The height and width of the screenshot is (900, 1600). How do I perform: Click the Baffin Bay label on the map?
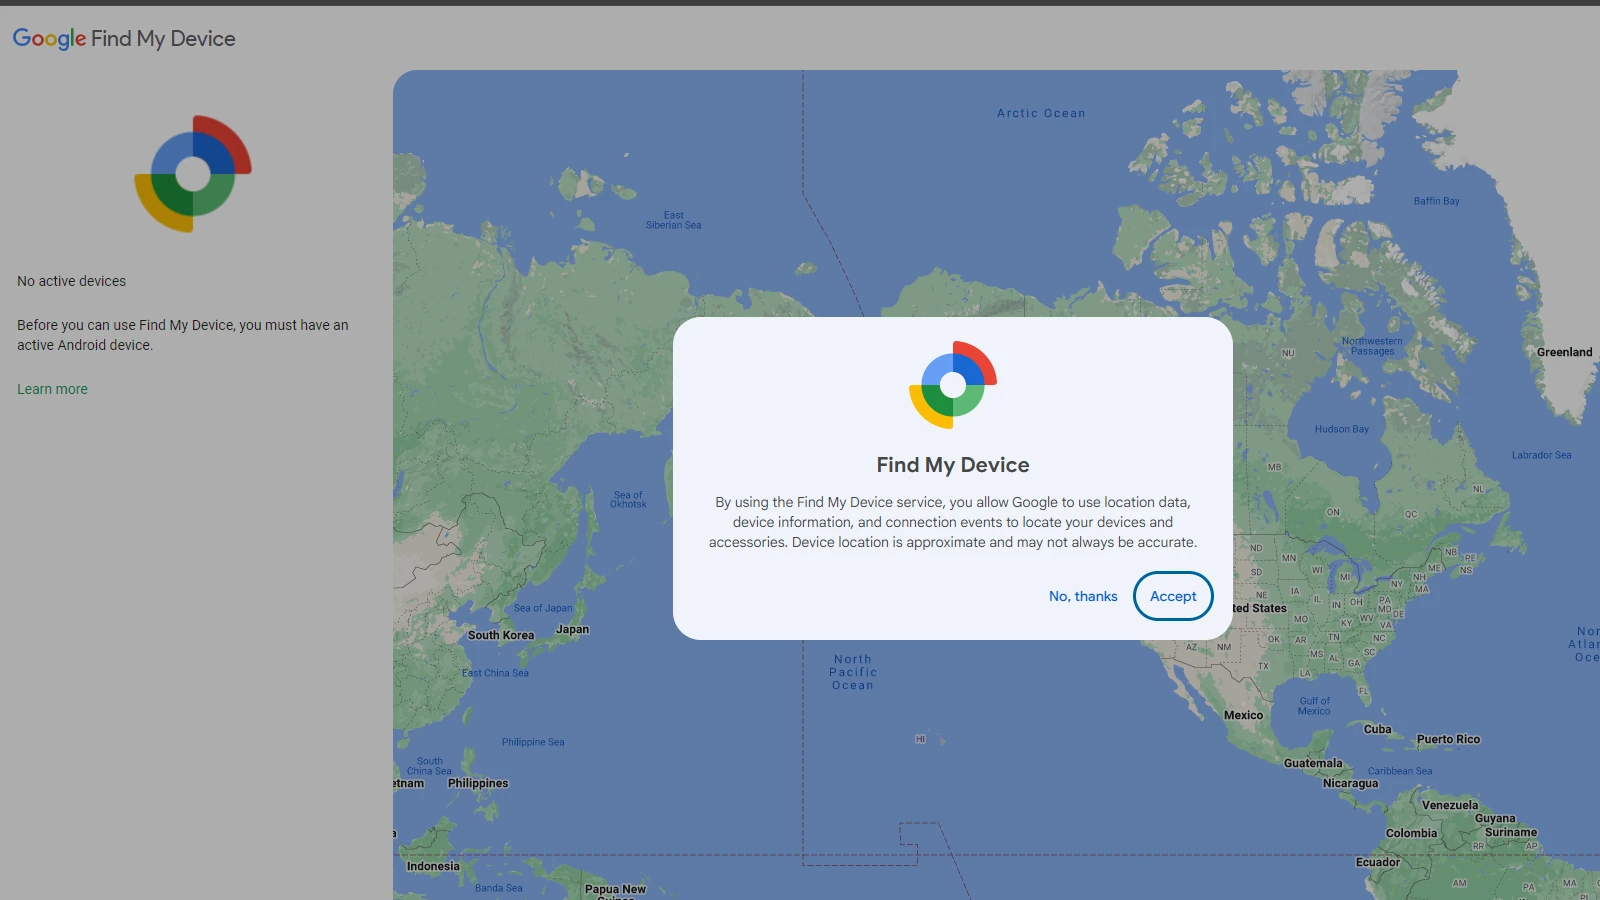(x=1437, y=201)
